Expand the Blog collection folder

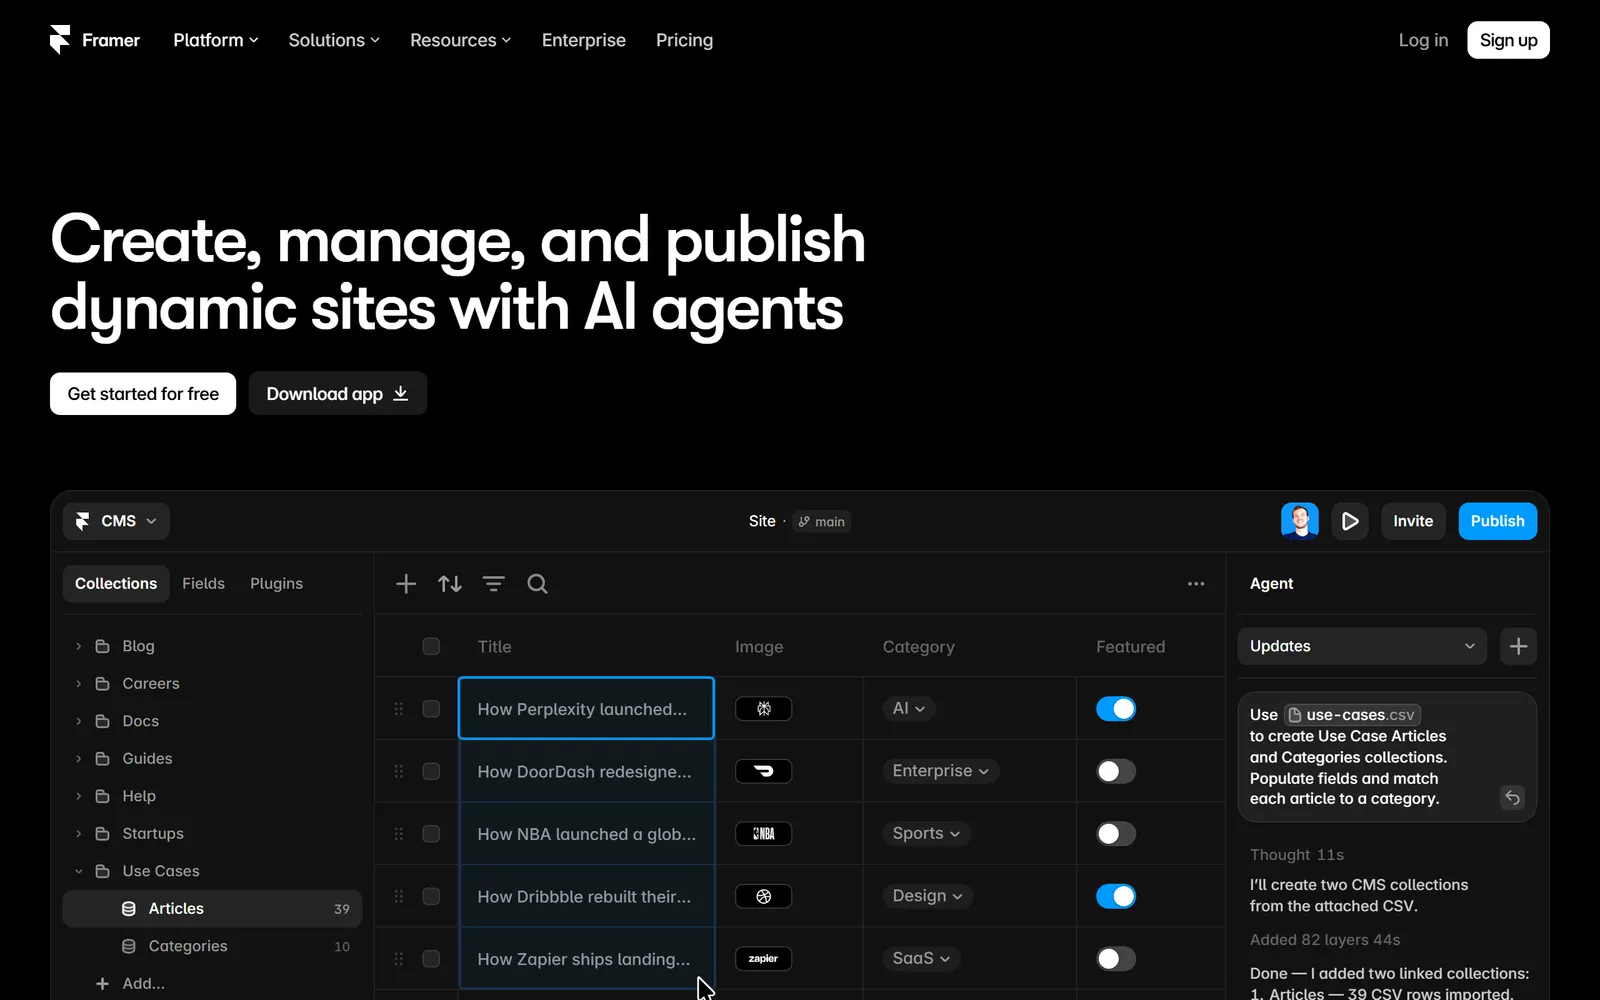[x=79, y=646]
